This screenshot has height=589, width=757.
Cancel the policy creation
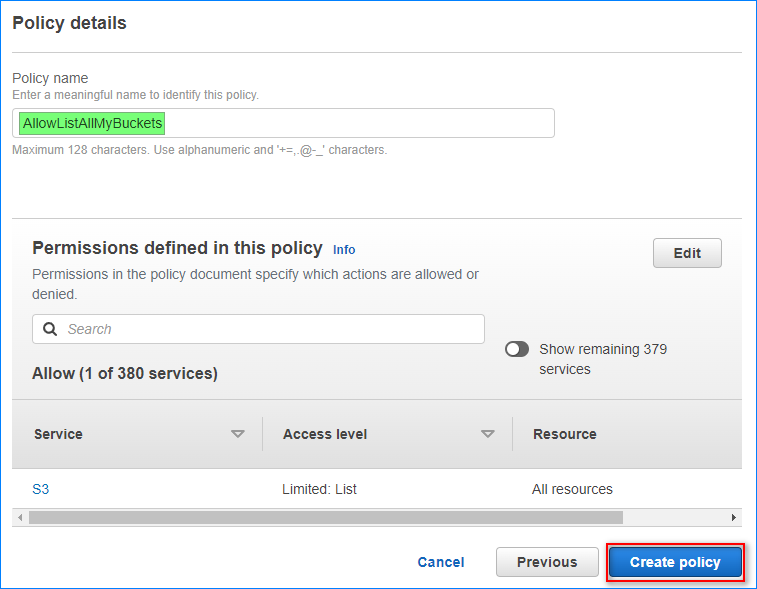[441, 562]
